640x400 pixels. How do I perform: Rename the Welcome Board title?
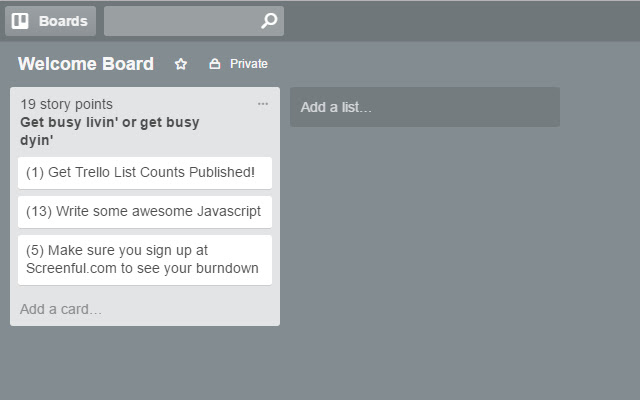click(86, 64)
